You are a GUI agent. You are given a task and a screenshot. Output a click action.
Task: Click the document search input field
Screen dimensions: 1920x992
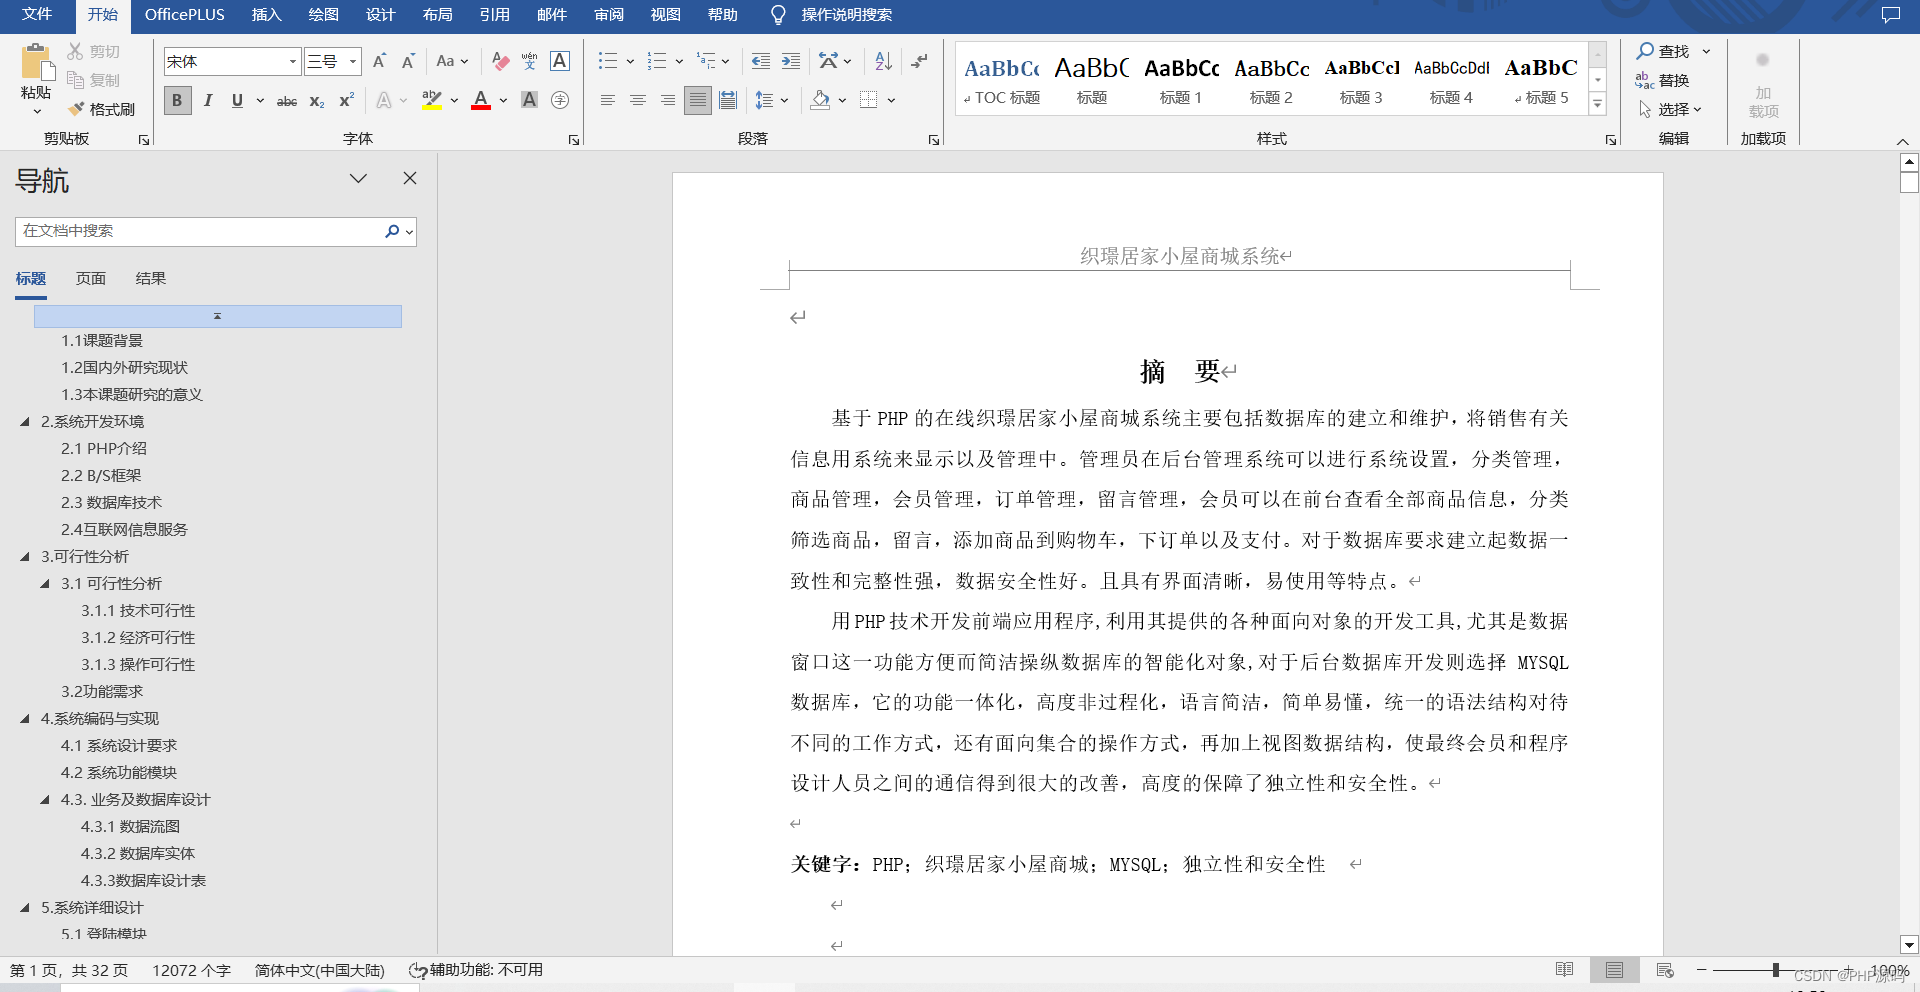click(x=199, y=231)
